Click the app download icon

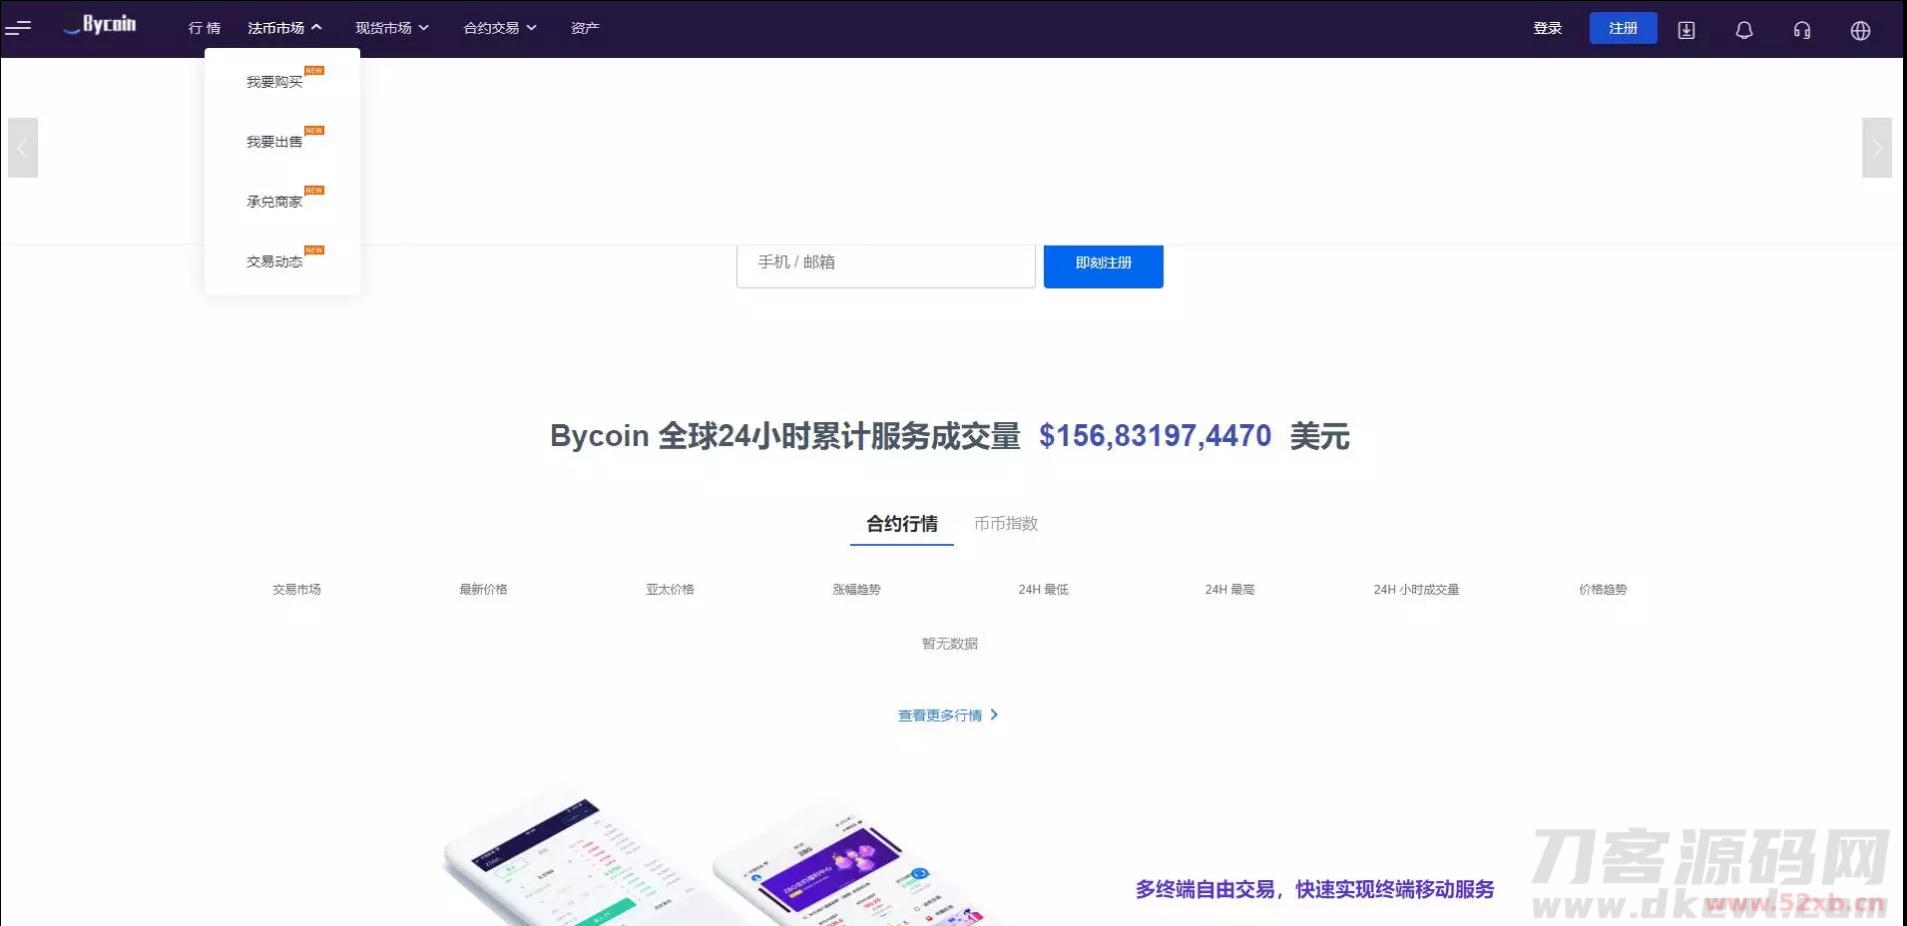click(x=1686, y=30)
